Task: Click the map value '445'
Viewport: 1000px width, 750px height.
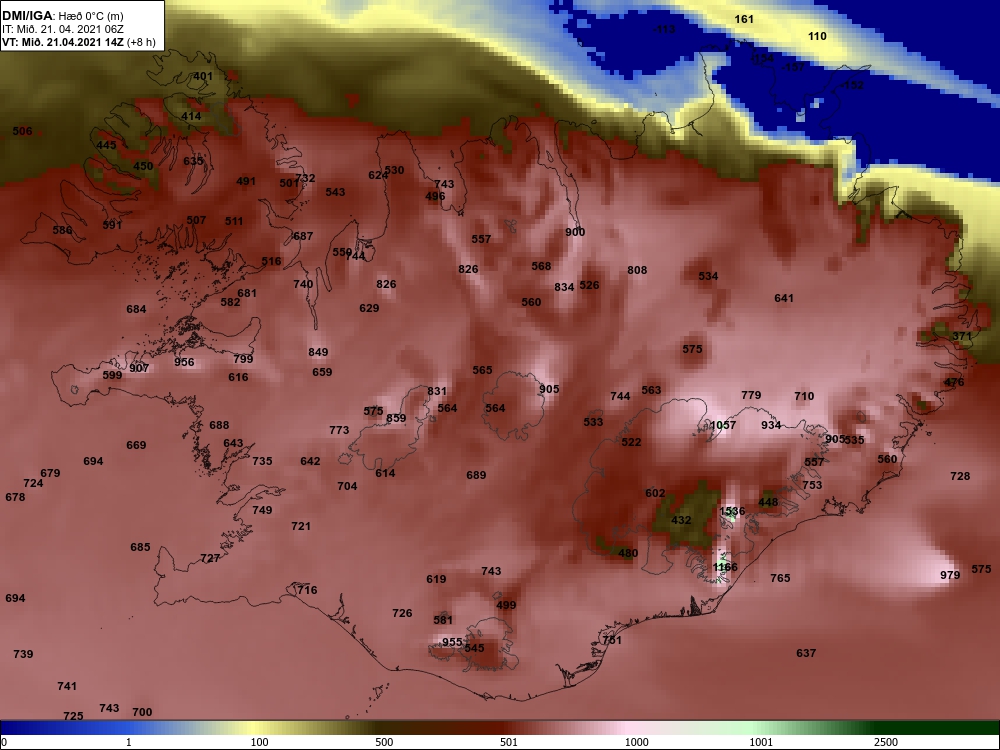Action: [107, 145]
